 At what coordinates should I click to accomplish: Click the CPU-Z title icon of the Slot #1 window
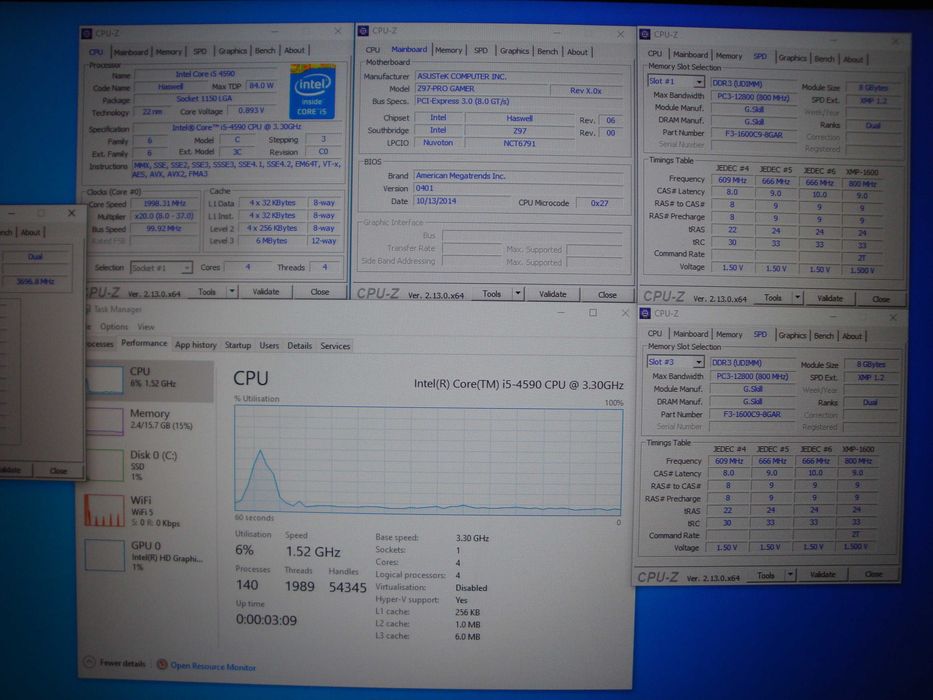click(x=644, y=35)
